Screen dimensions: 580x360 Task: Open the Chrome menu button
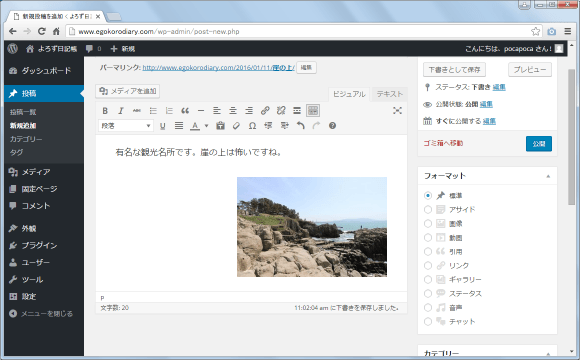568,31
